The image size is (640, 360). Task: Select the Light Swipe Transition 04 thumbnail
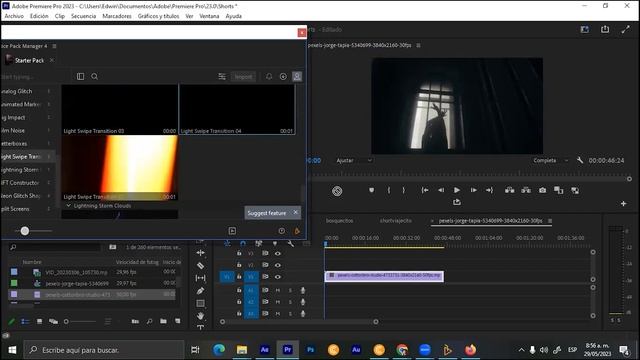point(237,109)
